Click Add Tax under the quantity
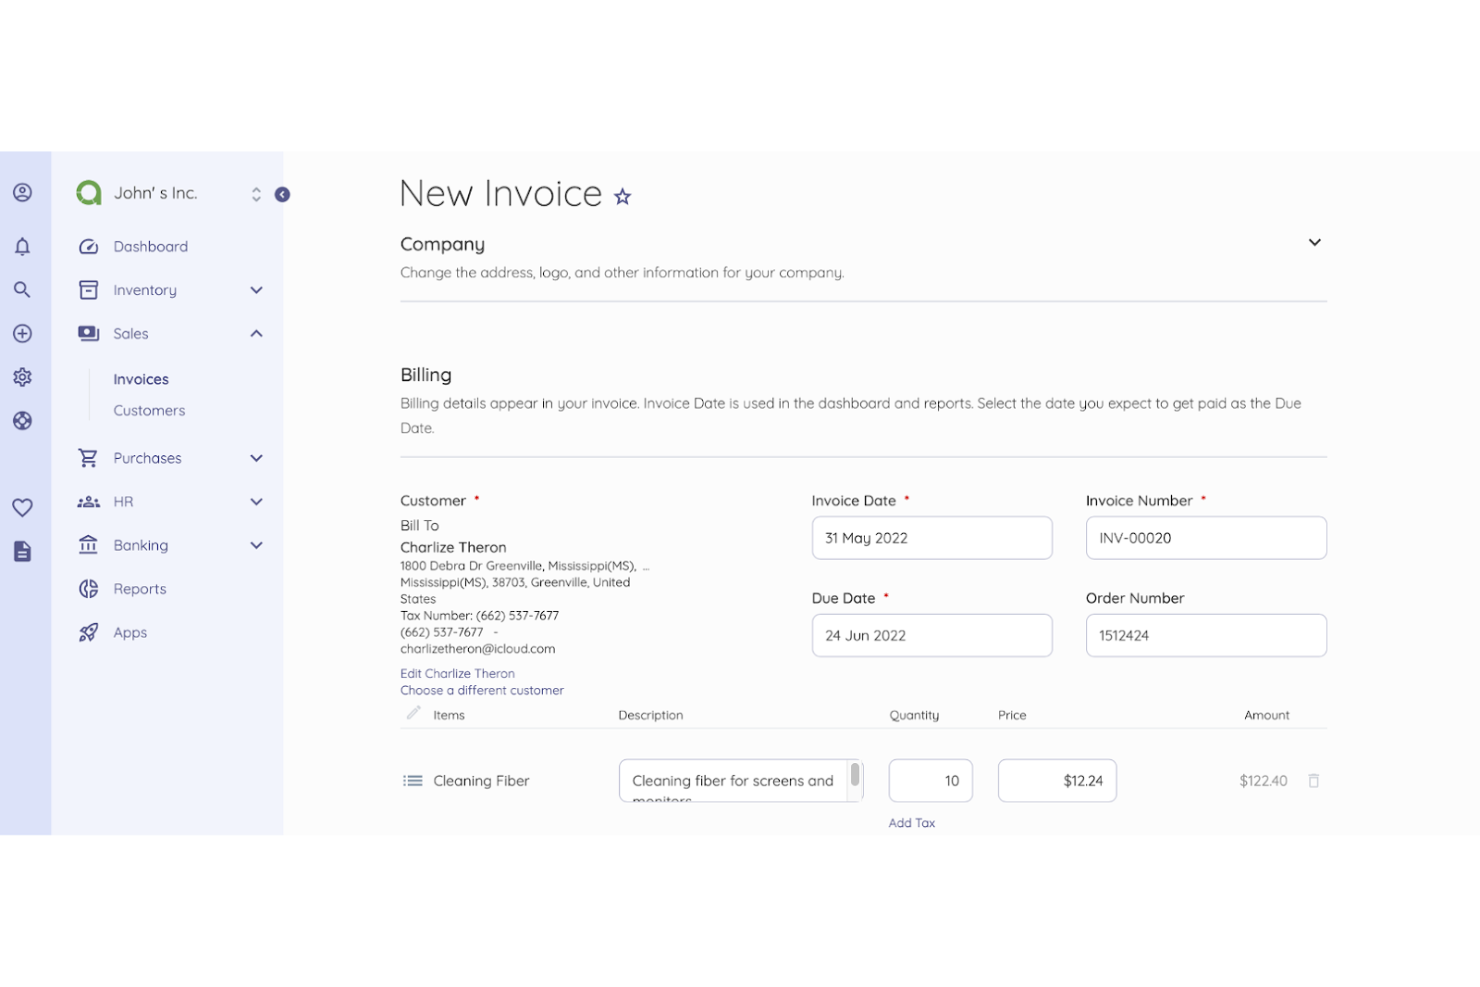Viewport: 1480px width, 987px height. click(911, 823)
